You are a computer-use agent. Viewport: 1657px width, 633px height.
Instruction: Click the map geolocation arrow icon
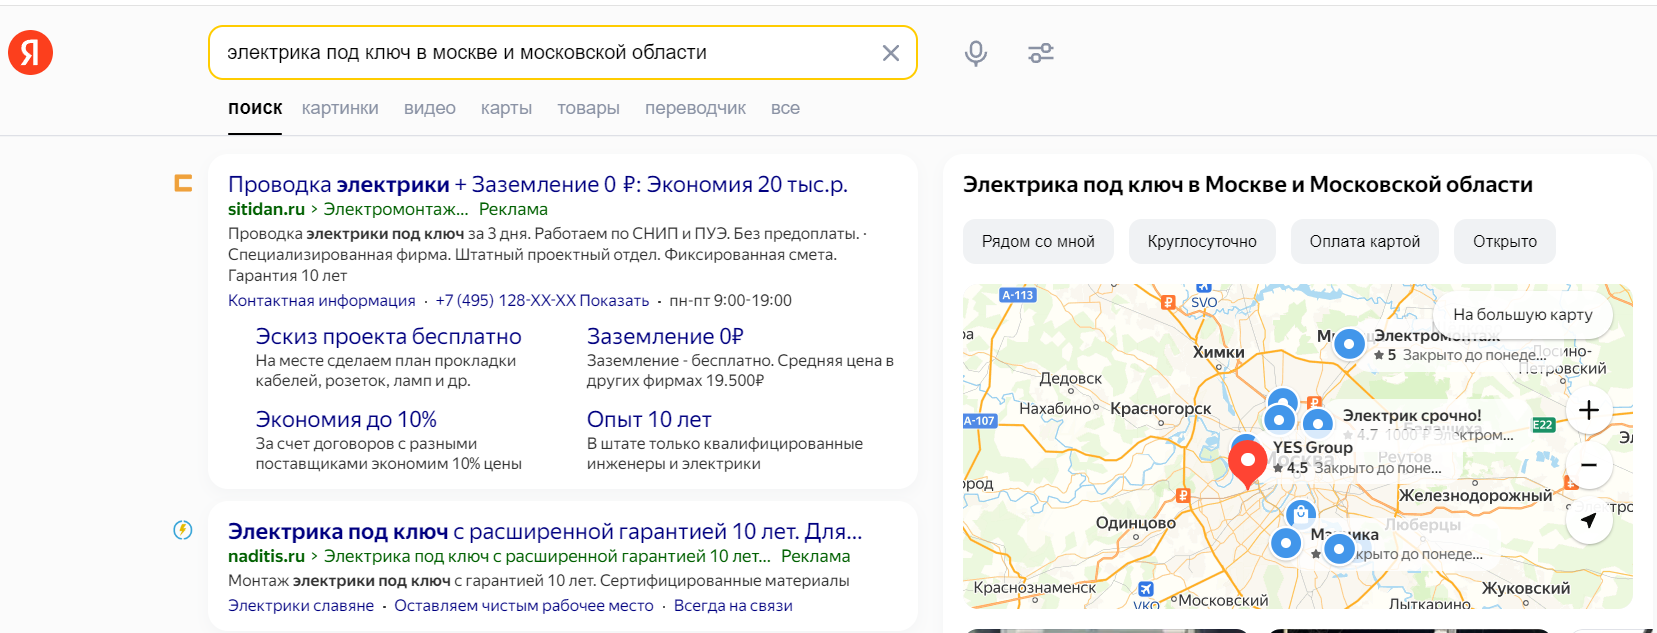(x=1588, y=520)
